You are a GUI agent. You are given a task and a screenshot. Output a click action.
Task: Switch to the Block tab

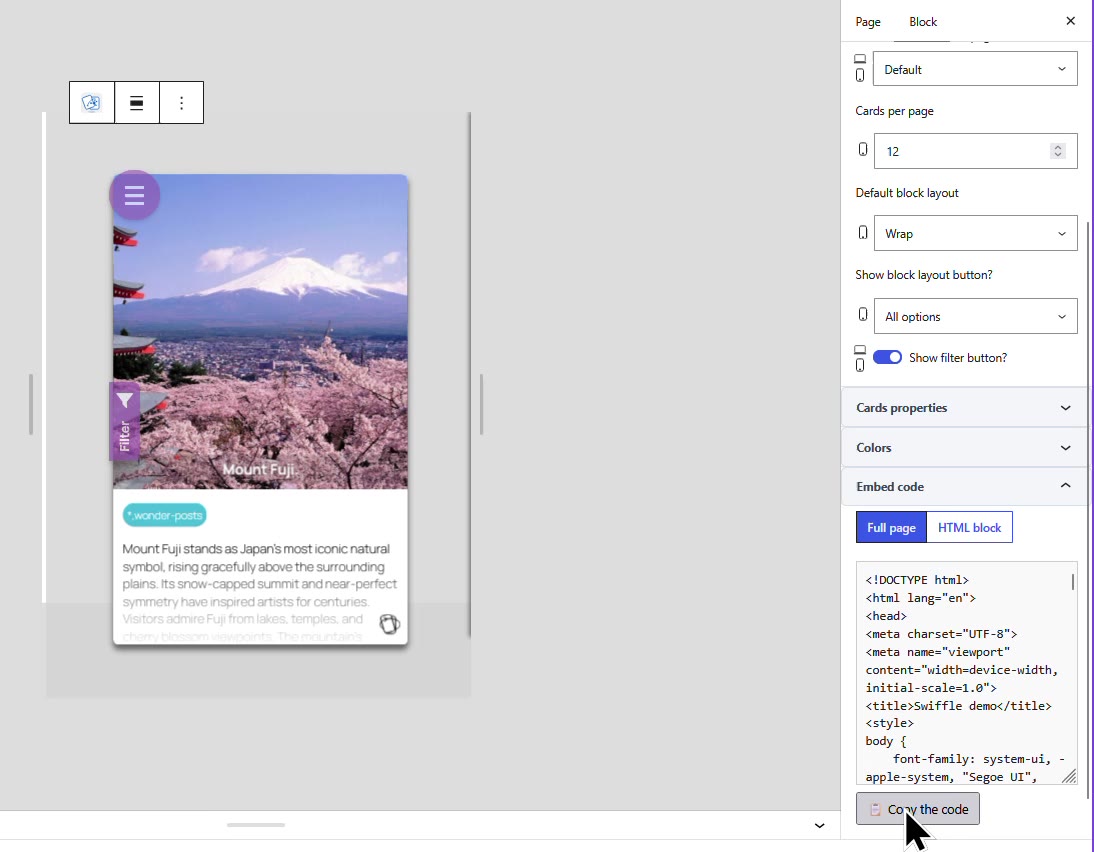click(x=922, y=22)
